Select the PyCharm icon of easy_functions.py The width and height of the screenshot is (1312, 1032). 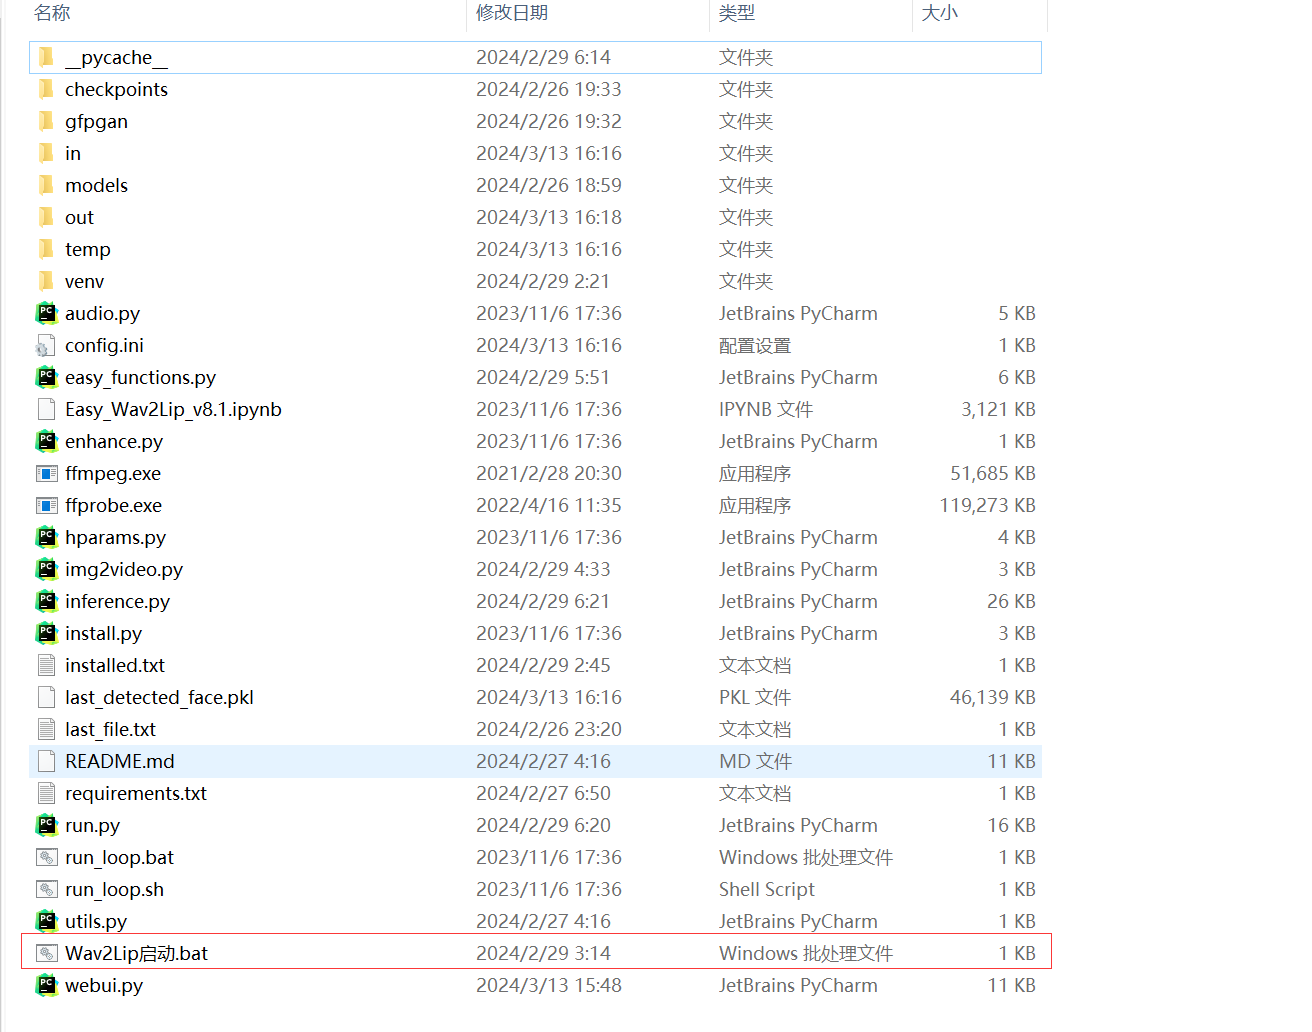pyautogui.click(x=46, y=377)
